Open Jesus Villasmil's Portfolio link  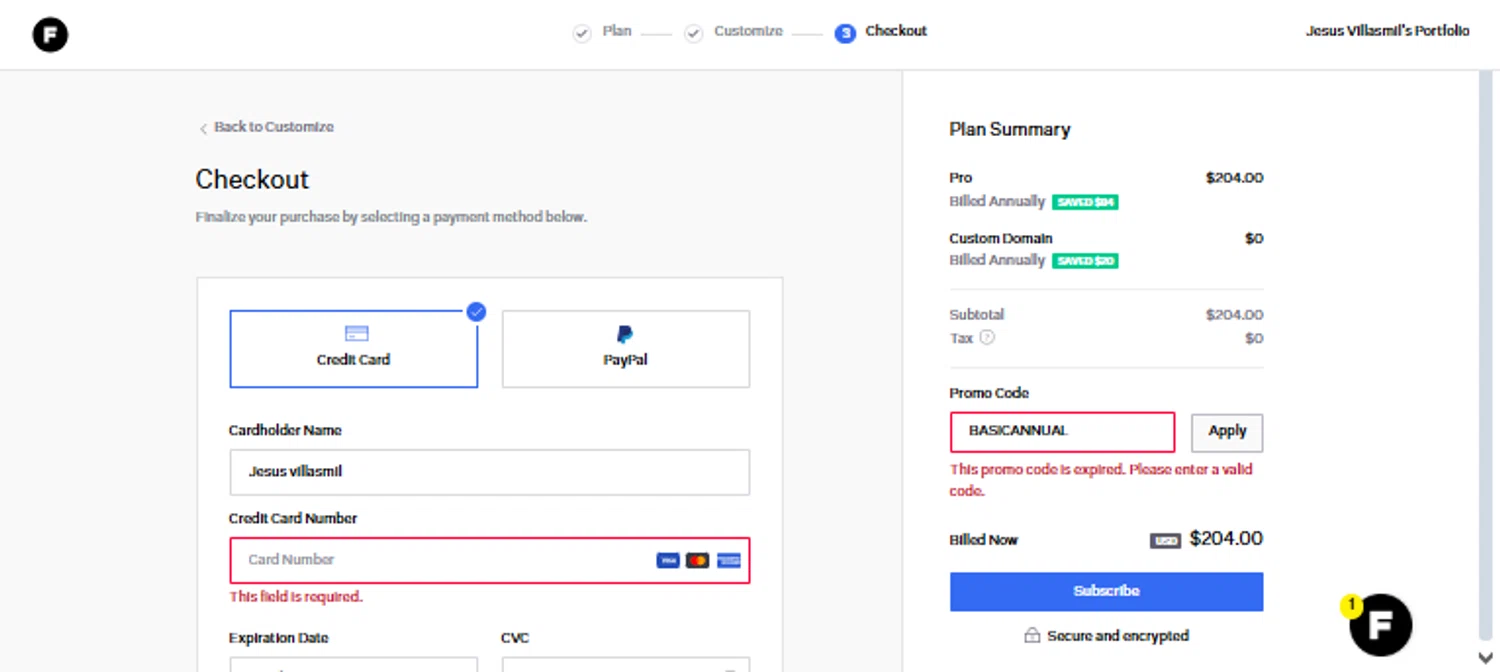[1387, 31]
